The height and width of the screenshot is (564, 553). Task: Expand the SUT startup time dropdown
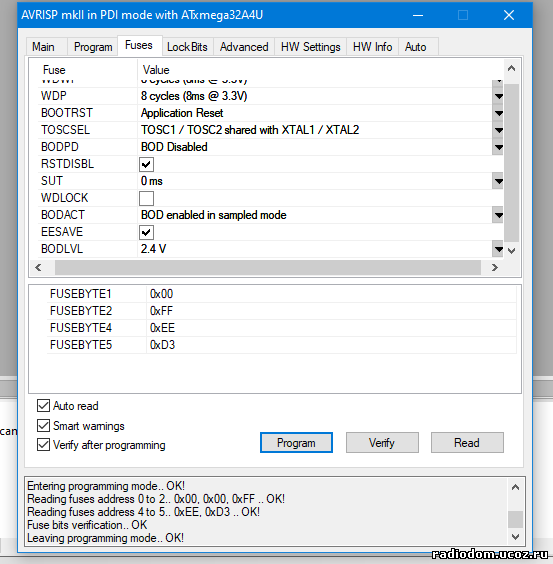pyautogui.click(x=498, y=181)
